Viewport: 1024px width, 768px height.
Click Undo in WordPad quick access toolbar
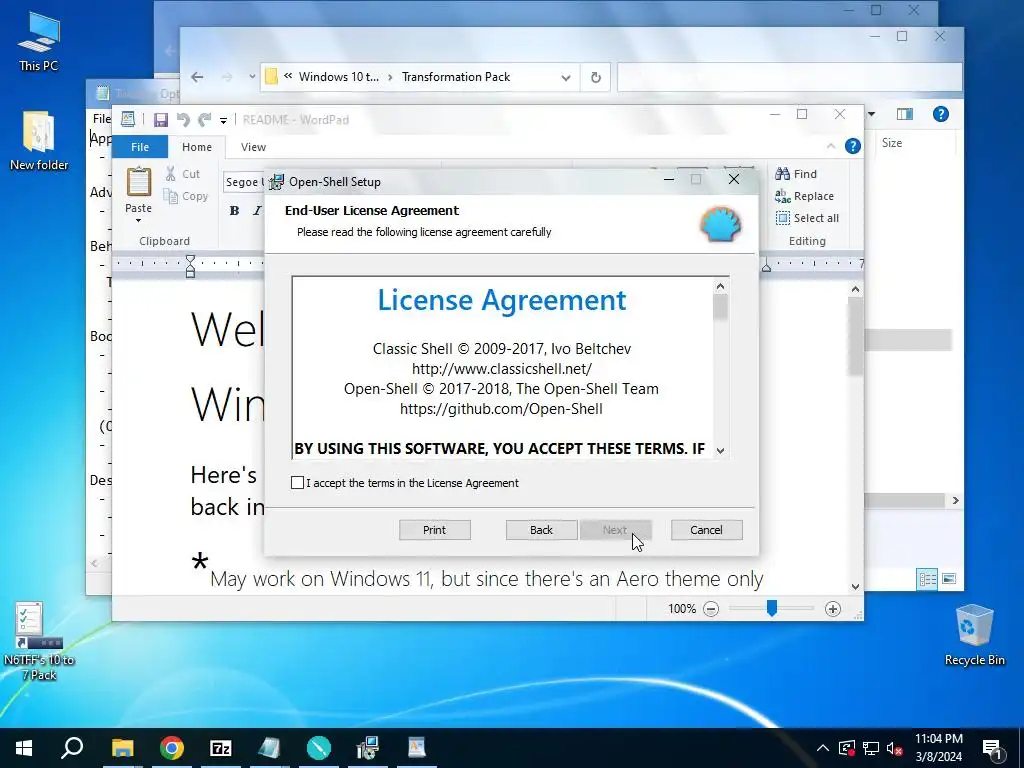[x=184, y=120]
